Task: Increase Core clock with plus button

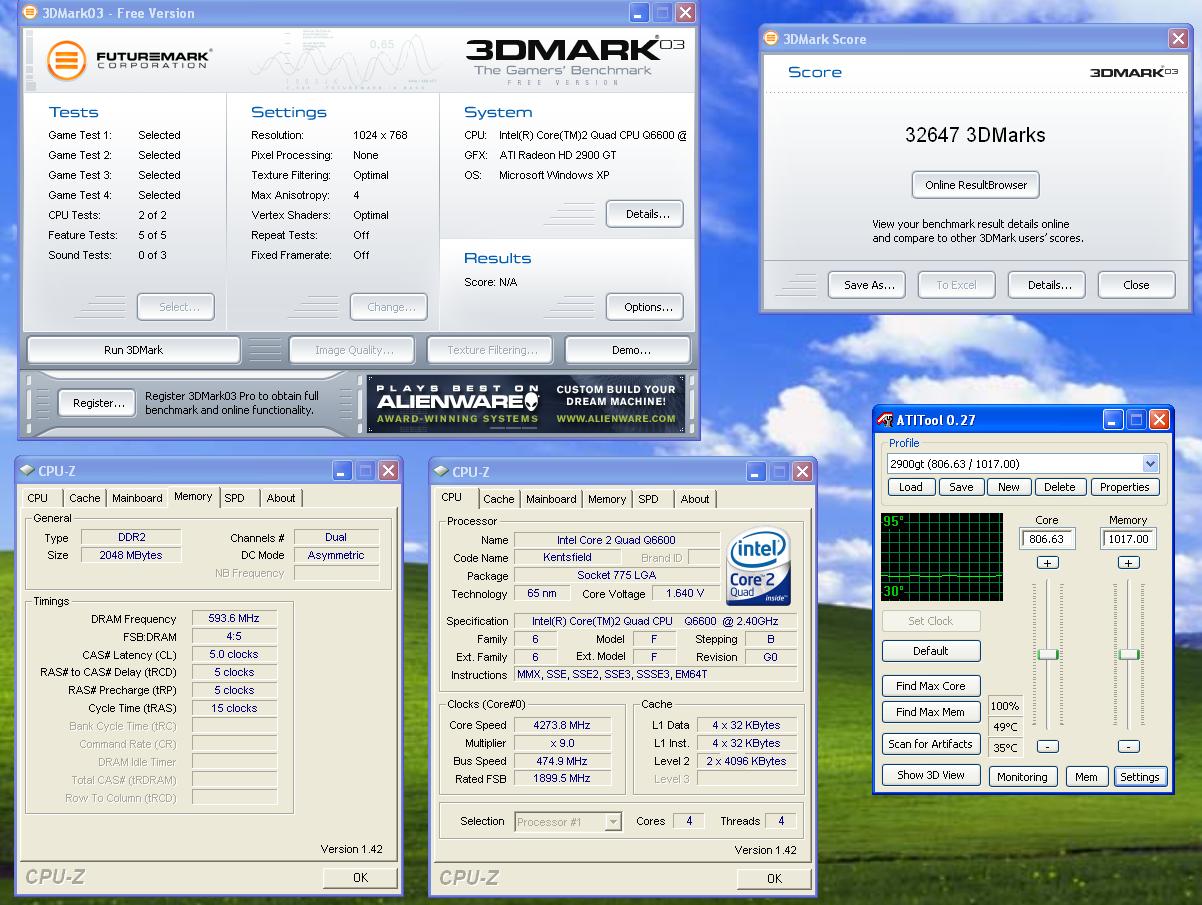Action: (1047, 563)
